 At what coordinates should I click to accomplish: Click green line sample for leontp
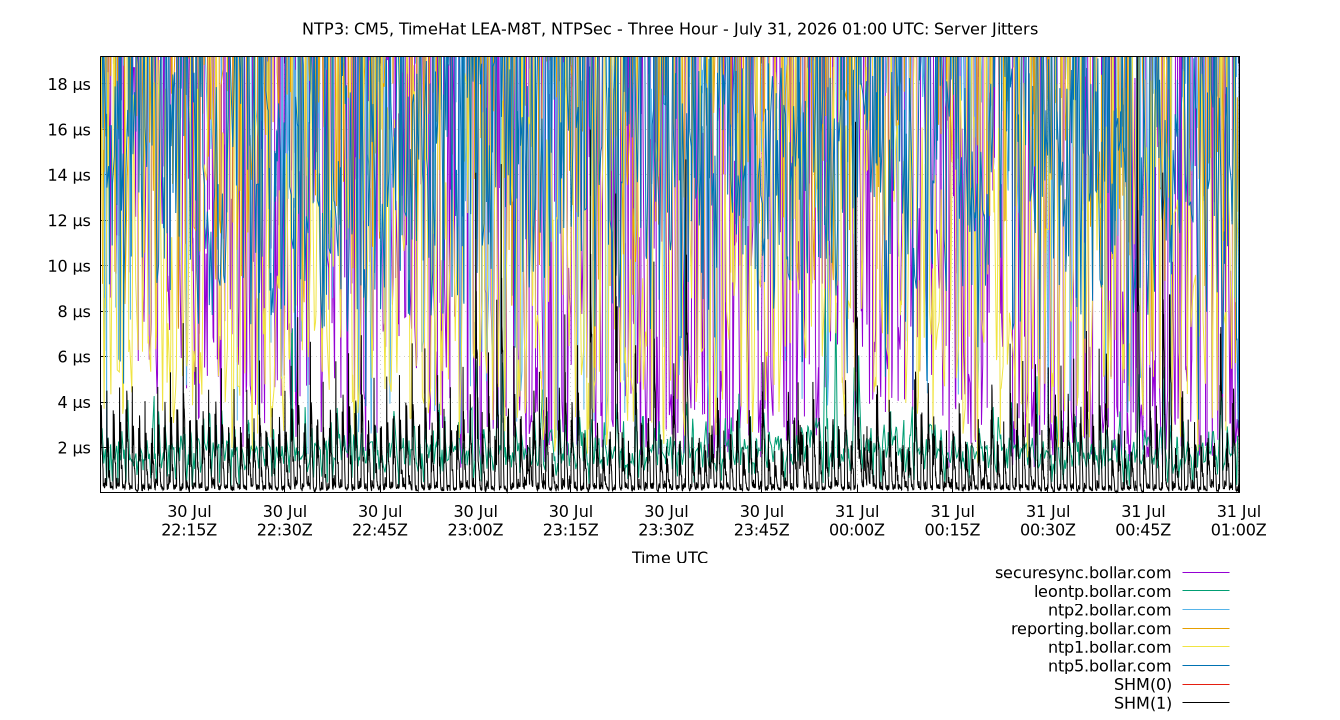click(x=1206, y=592)
